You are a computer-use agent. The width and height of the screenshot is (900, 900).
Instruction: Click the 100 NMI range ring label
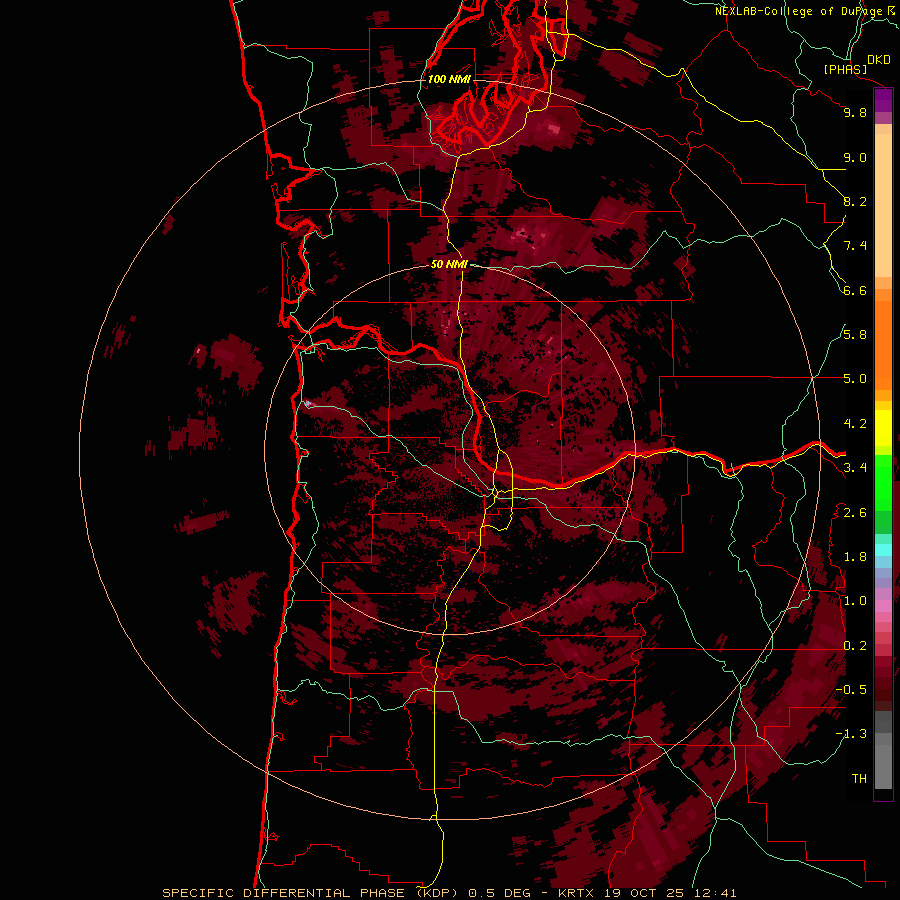449,79
